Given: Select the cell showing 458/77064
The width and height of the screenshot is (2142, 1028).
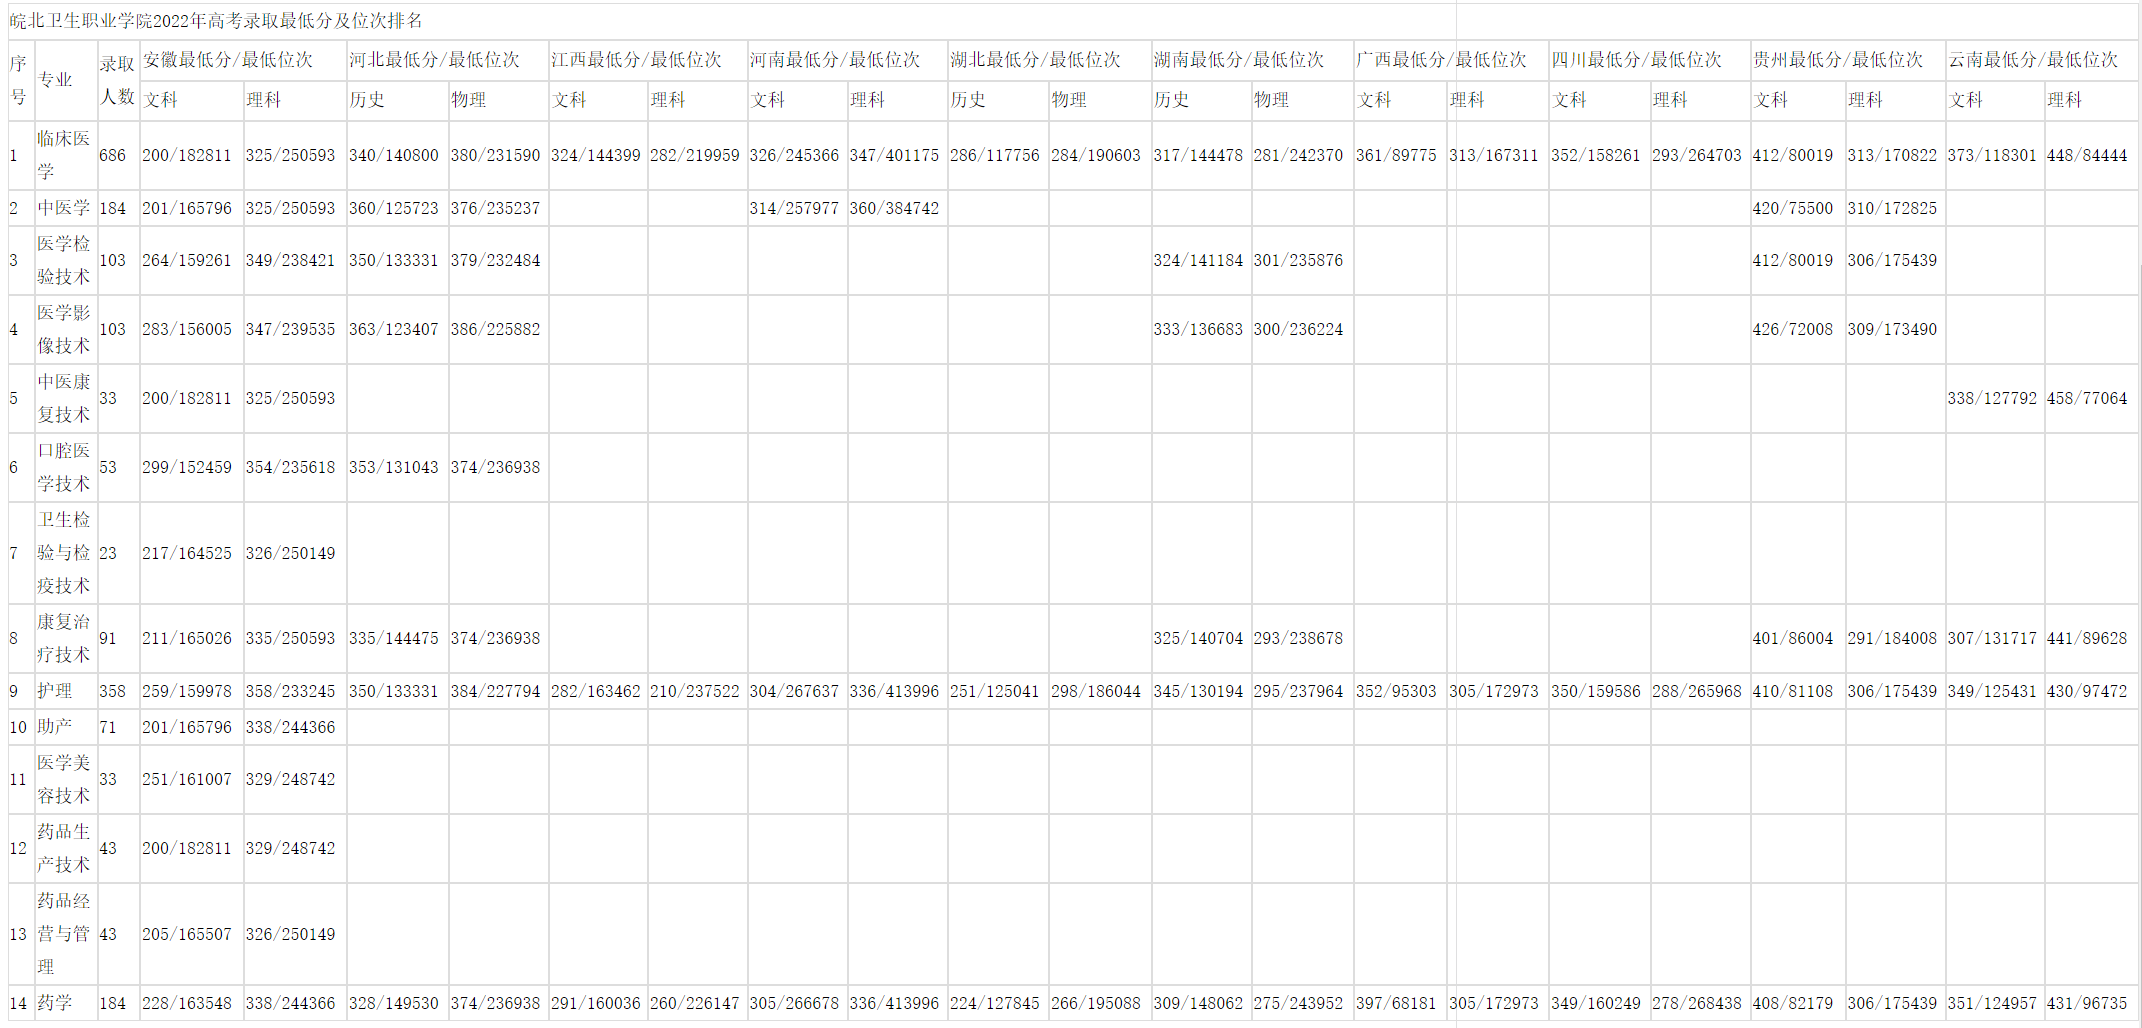Looking at the screenshot, I should [2086, 398].
